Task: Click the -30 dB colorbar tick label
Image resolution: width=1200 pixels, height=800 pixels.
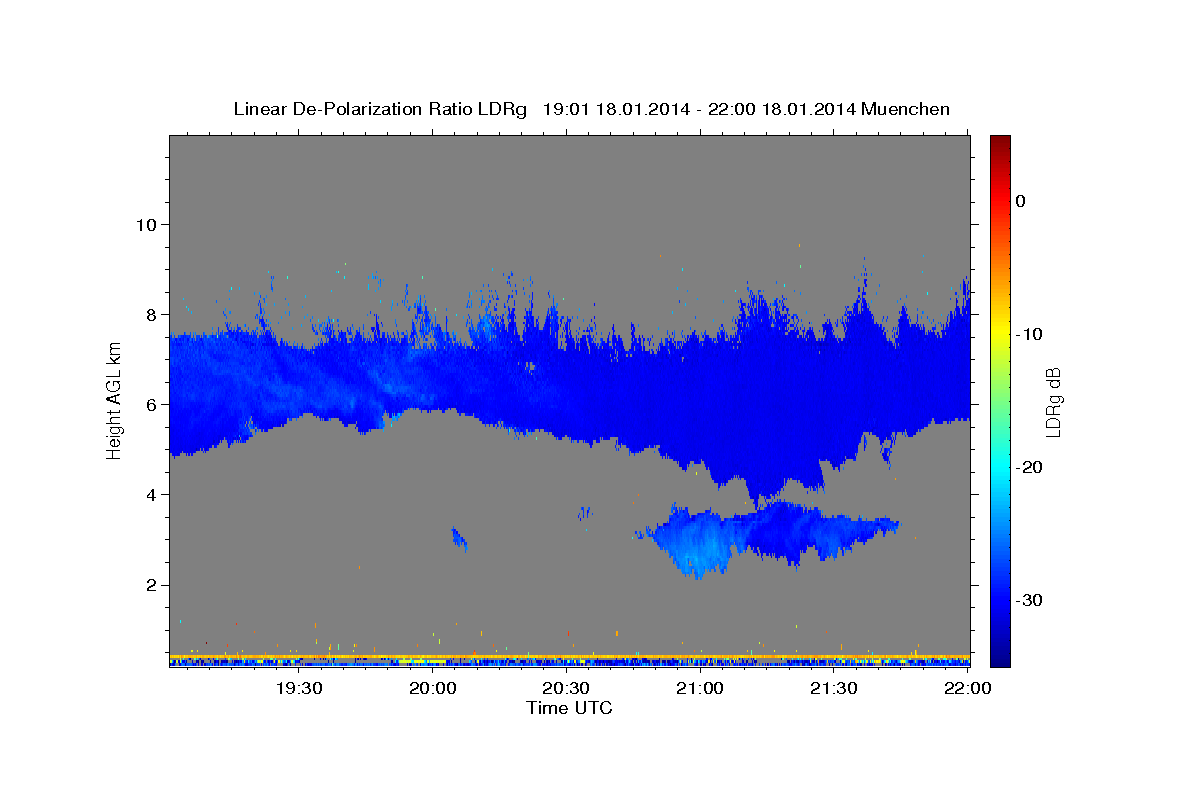Action: point(1029,600)
